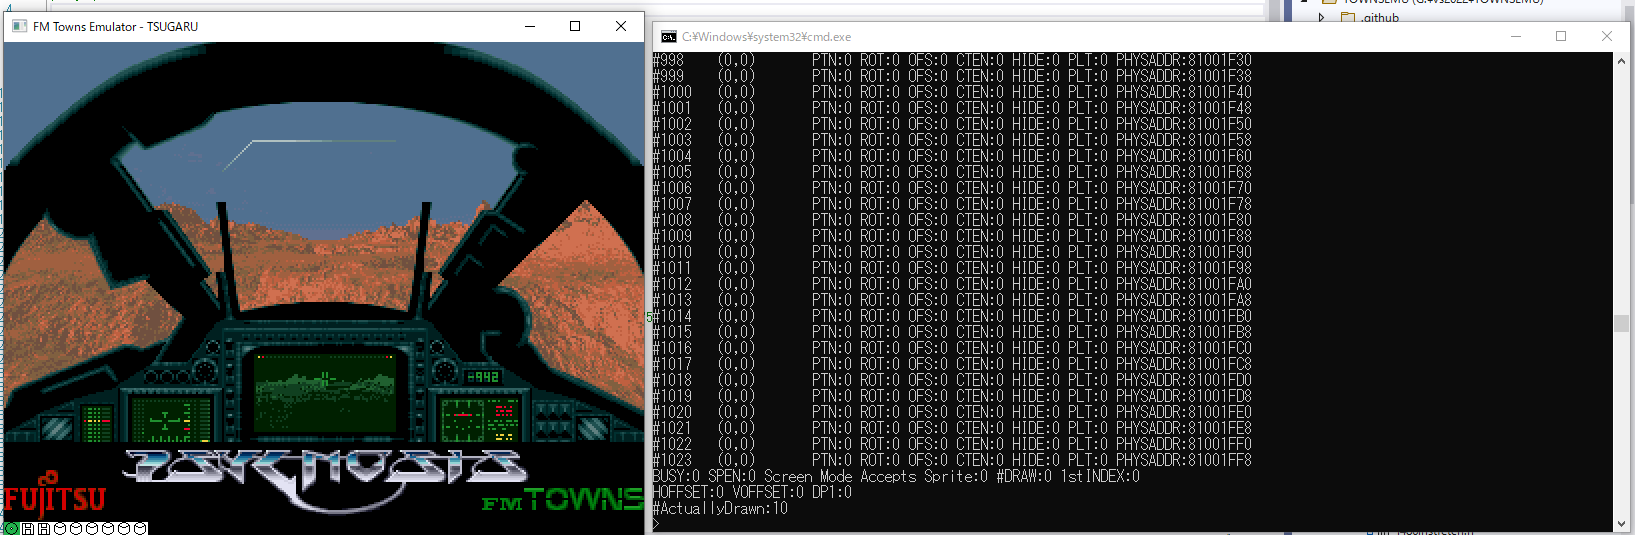The width and height of the screenshot is (1635, 535).
Task: Maximize the cmd.exe console window
Action: [1561, 37]
